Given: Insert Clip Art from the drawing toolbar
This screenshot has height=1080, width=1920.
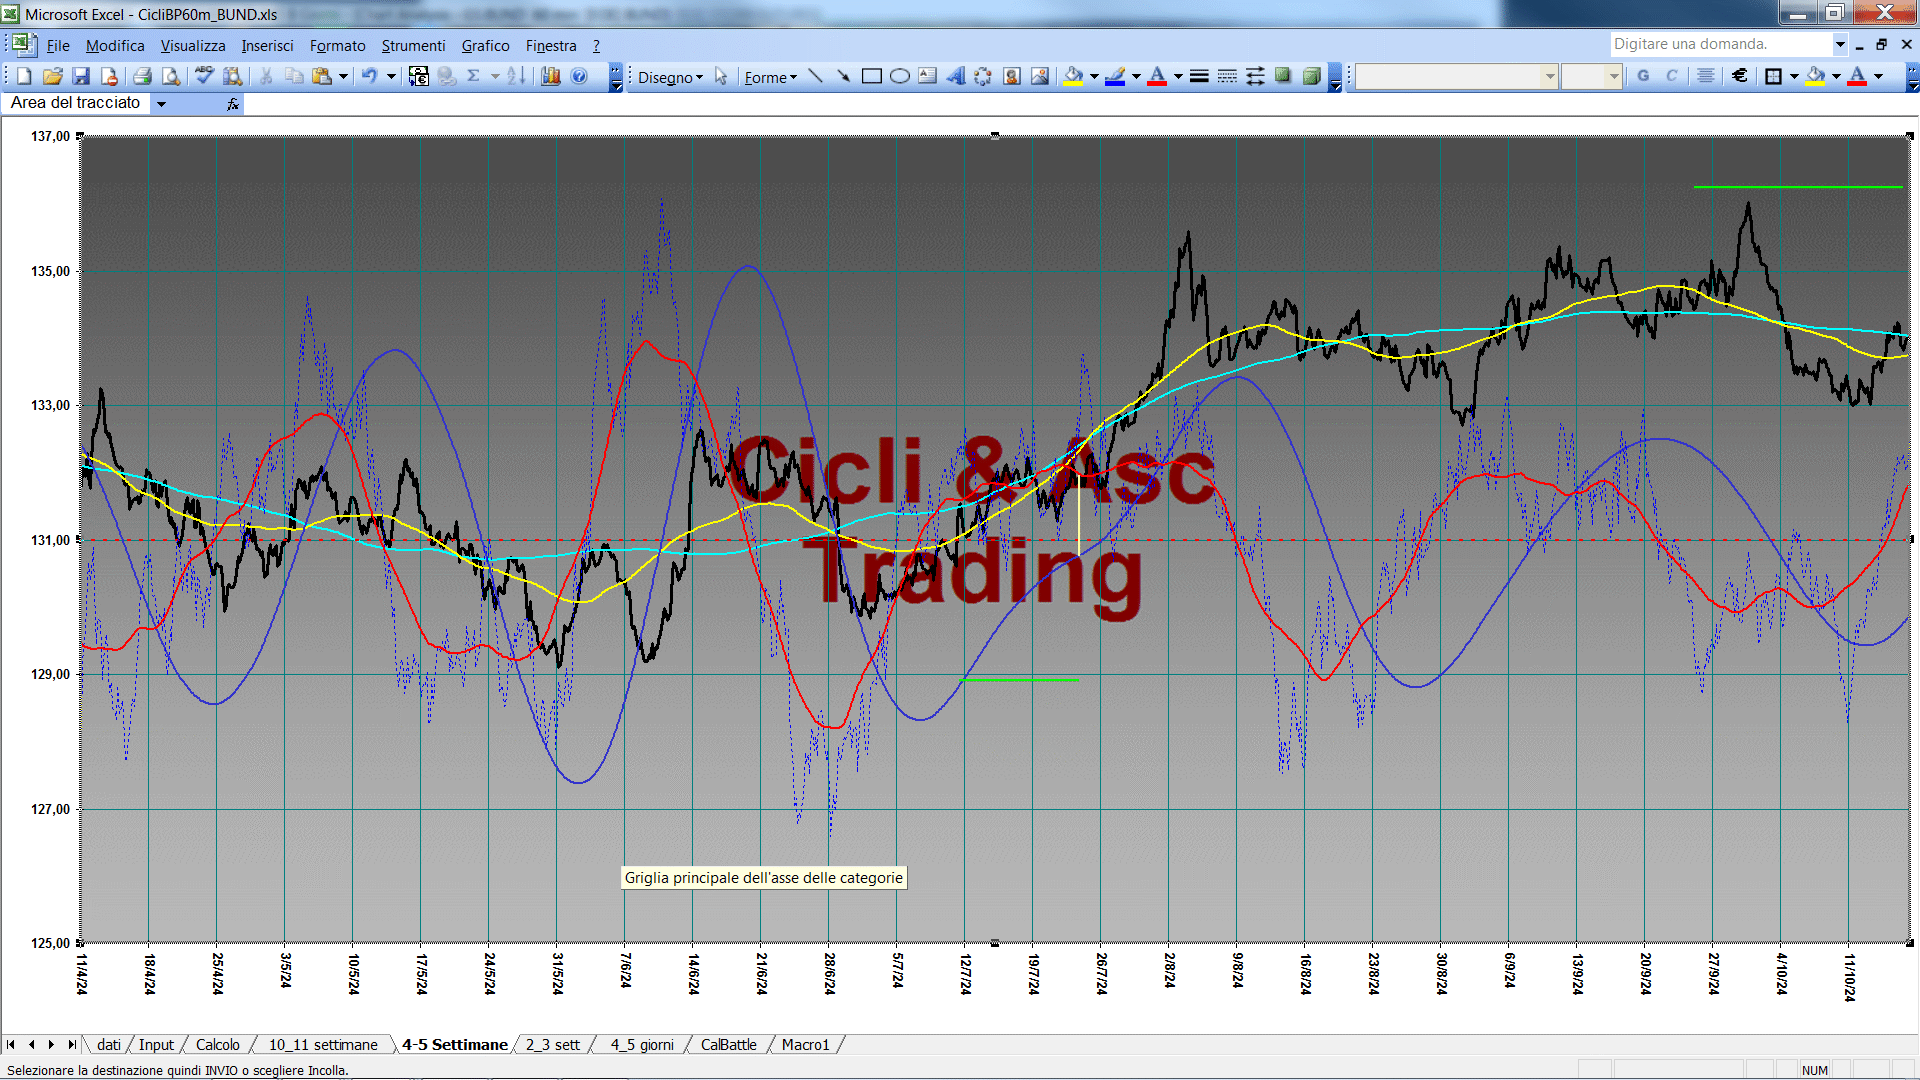Looking at the screenshot, I should [1011, 76].
